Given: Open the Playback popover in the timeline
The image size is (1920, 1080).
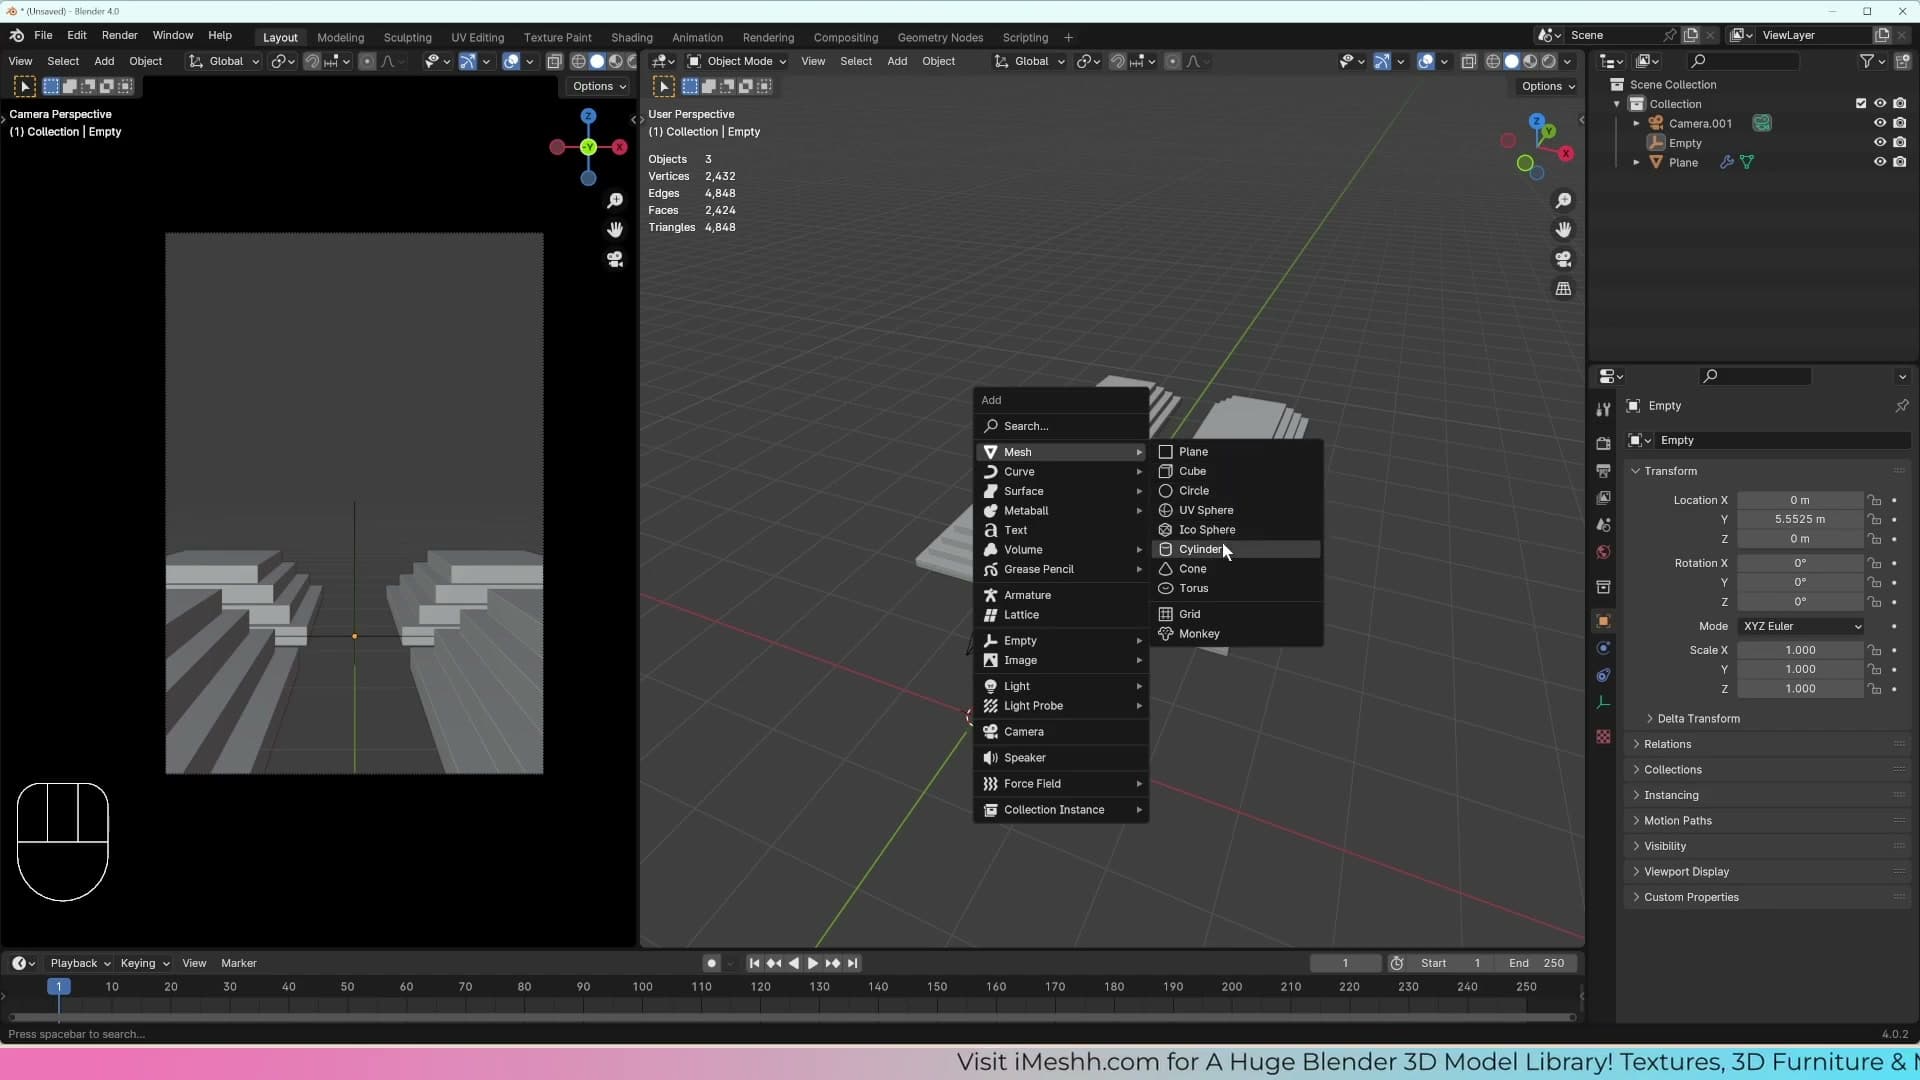Looking at the screenshot, I should point(79,963).
